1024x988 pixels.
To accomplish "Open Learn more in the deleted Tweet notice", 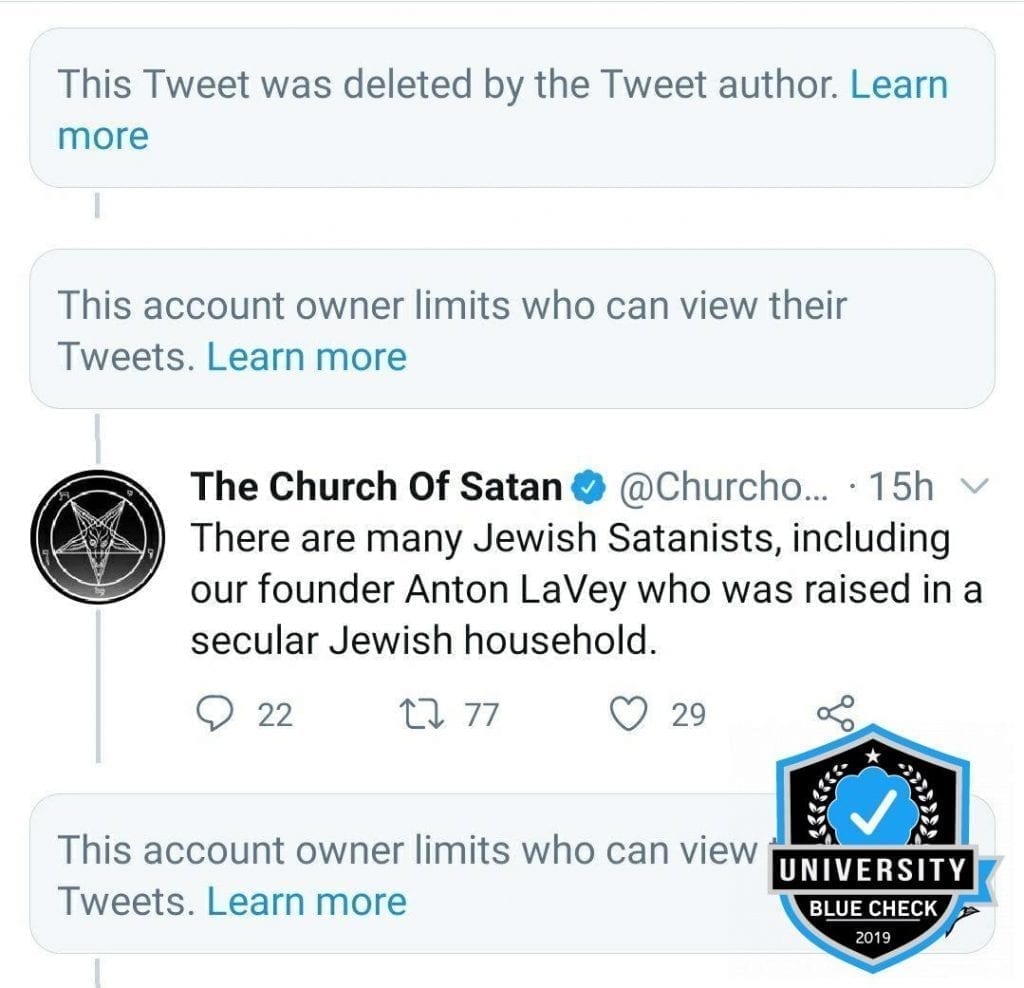I will click(x=503, y=110).
